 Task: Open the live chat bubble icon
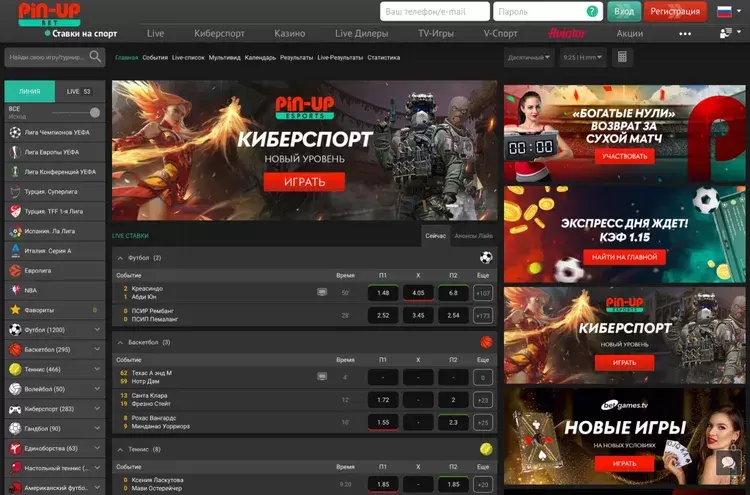[x=728, y=462]
